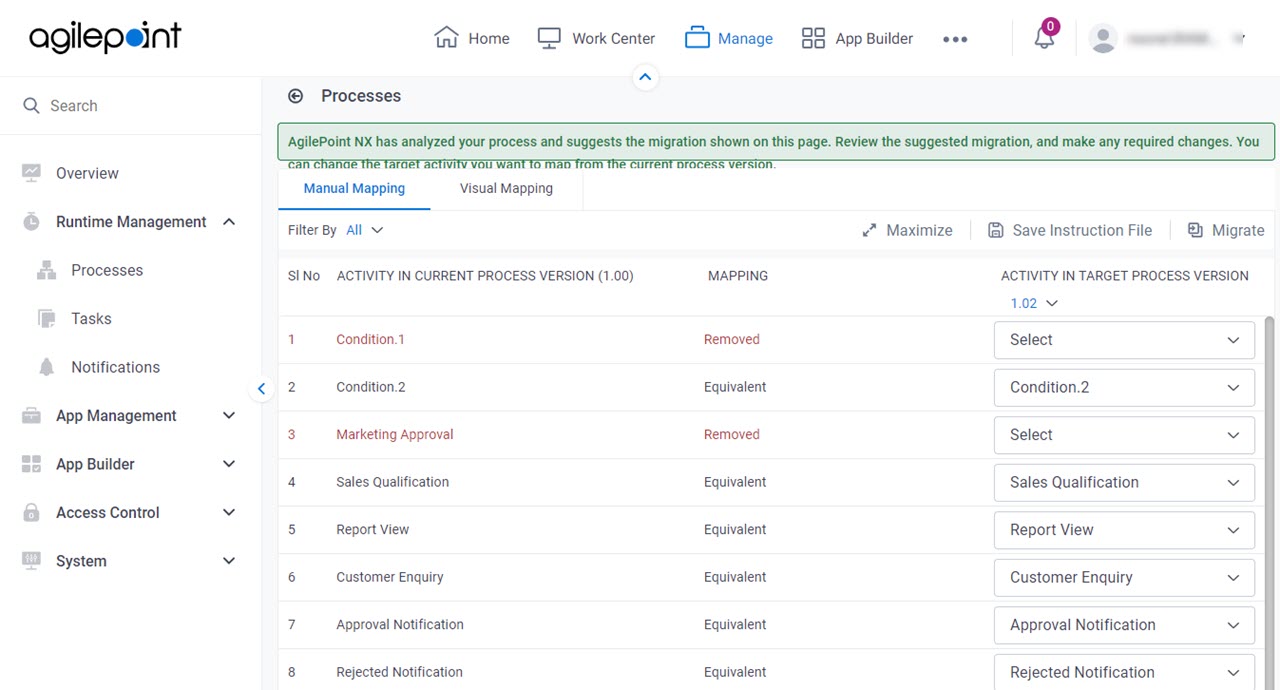
Task: Click the Save Instruction File disk icon
Action: [x=995, y=230]
